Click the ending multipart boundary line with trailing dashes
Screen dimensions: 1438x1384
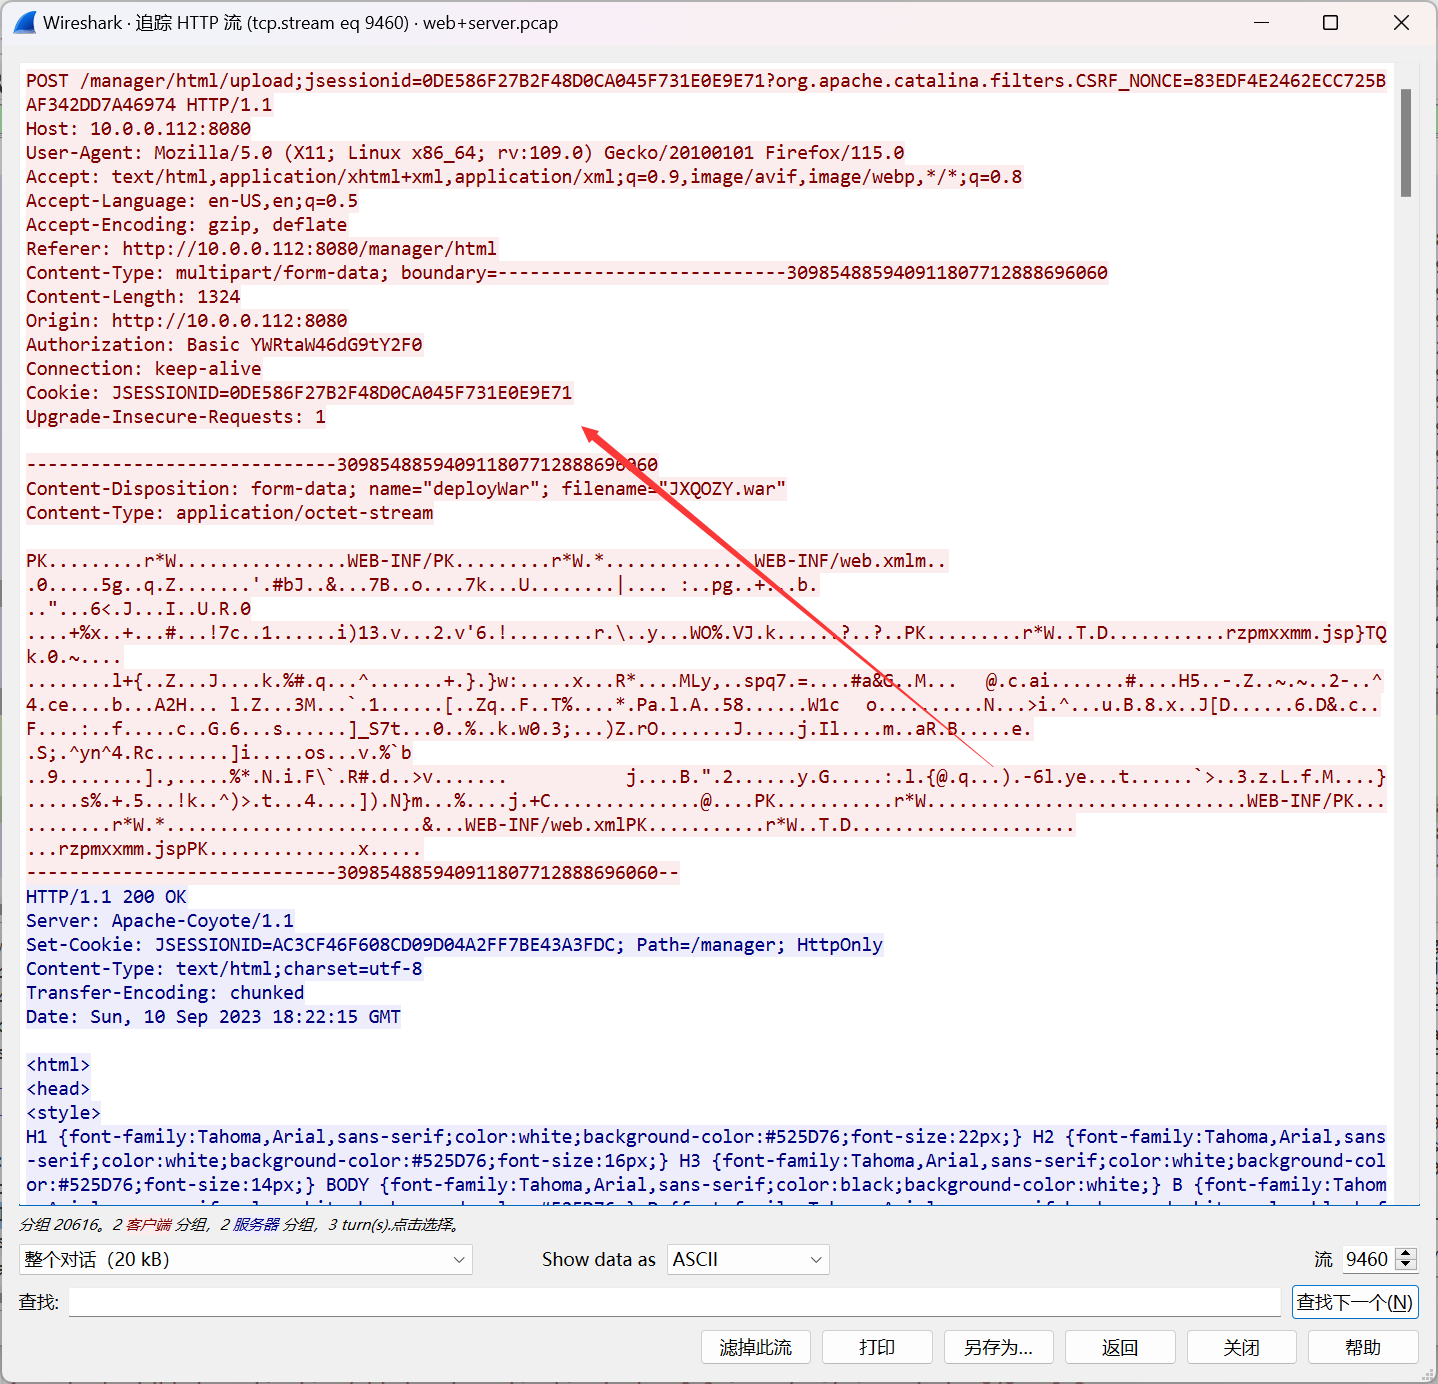(x=353, y=873)
